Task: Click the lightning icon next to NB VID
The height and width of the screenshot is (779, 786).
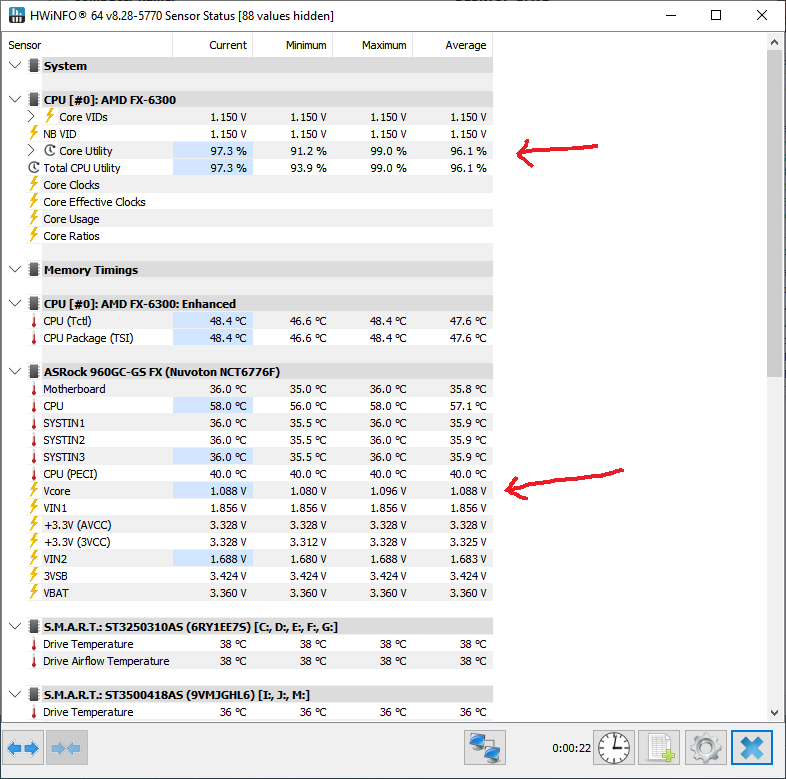Action: pos(34,133)
